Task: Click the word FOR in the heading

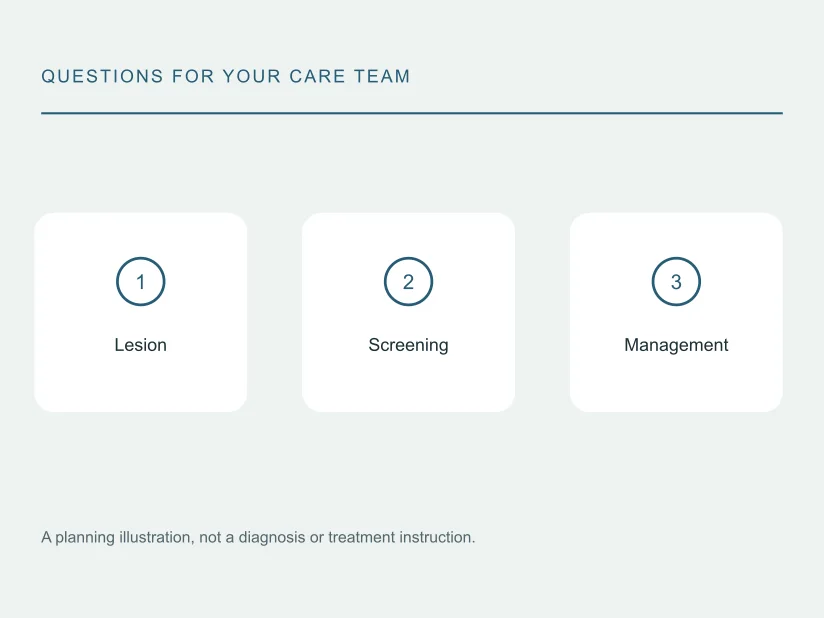Action: coord(193,76)
